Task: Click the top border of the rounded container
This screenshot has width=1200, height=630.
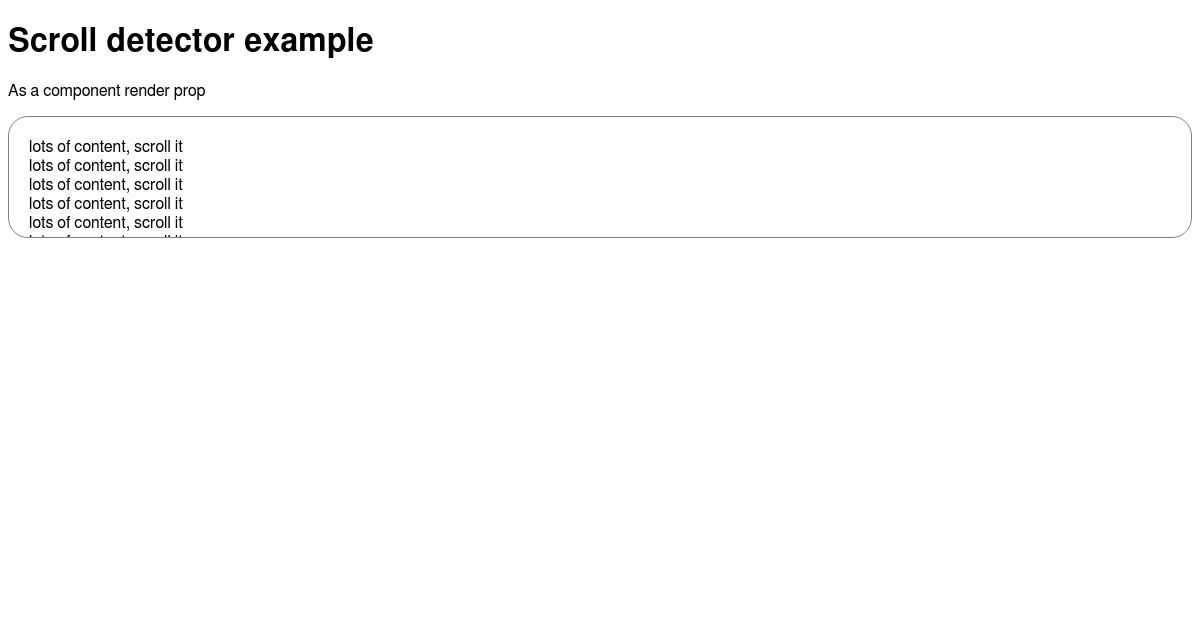Action: click(600, 117)
